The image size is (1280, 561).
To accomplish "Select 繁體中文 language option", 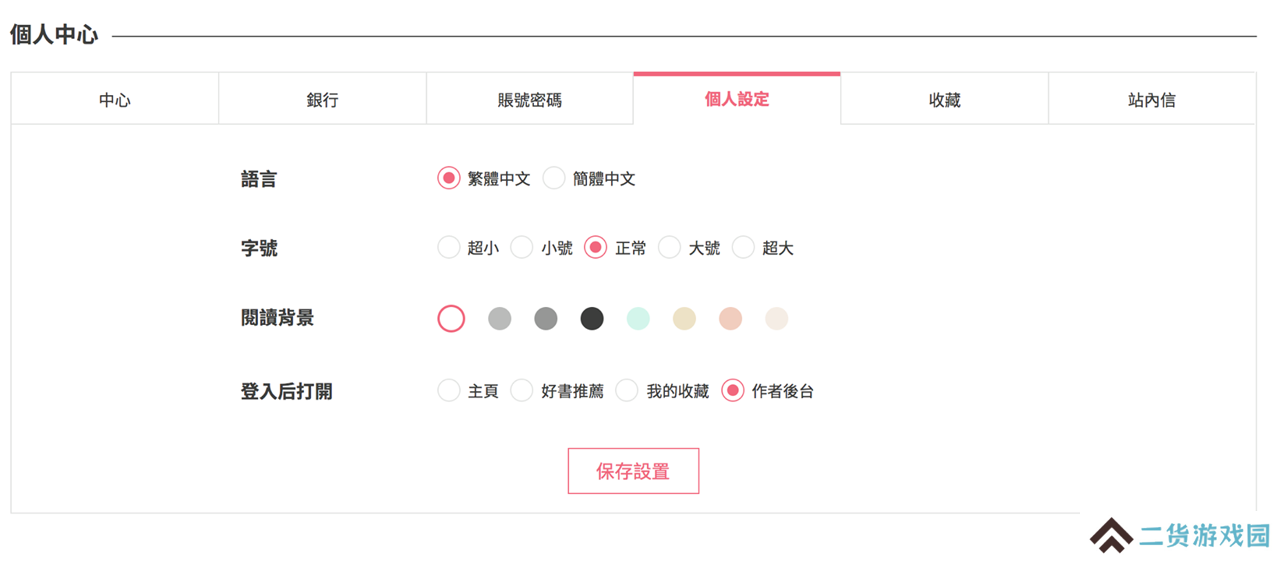I will click(449, 179).
